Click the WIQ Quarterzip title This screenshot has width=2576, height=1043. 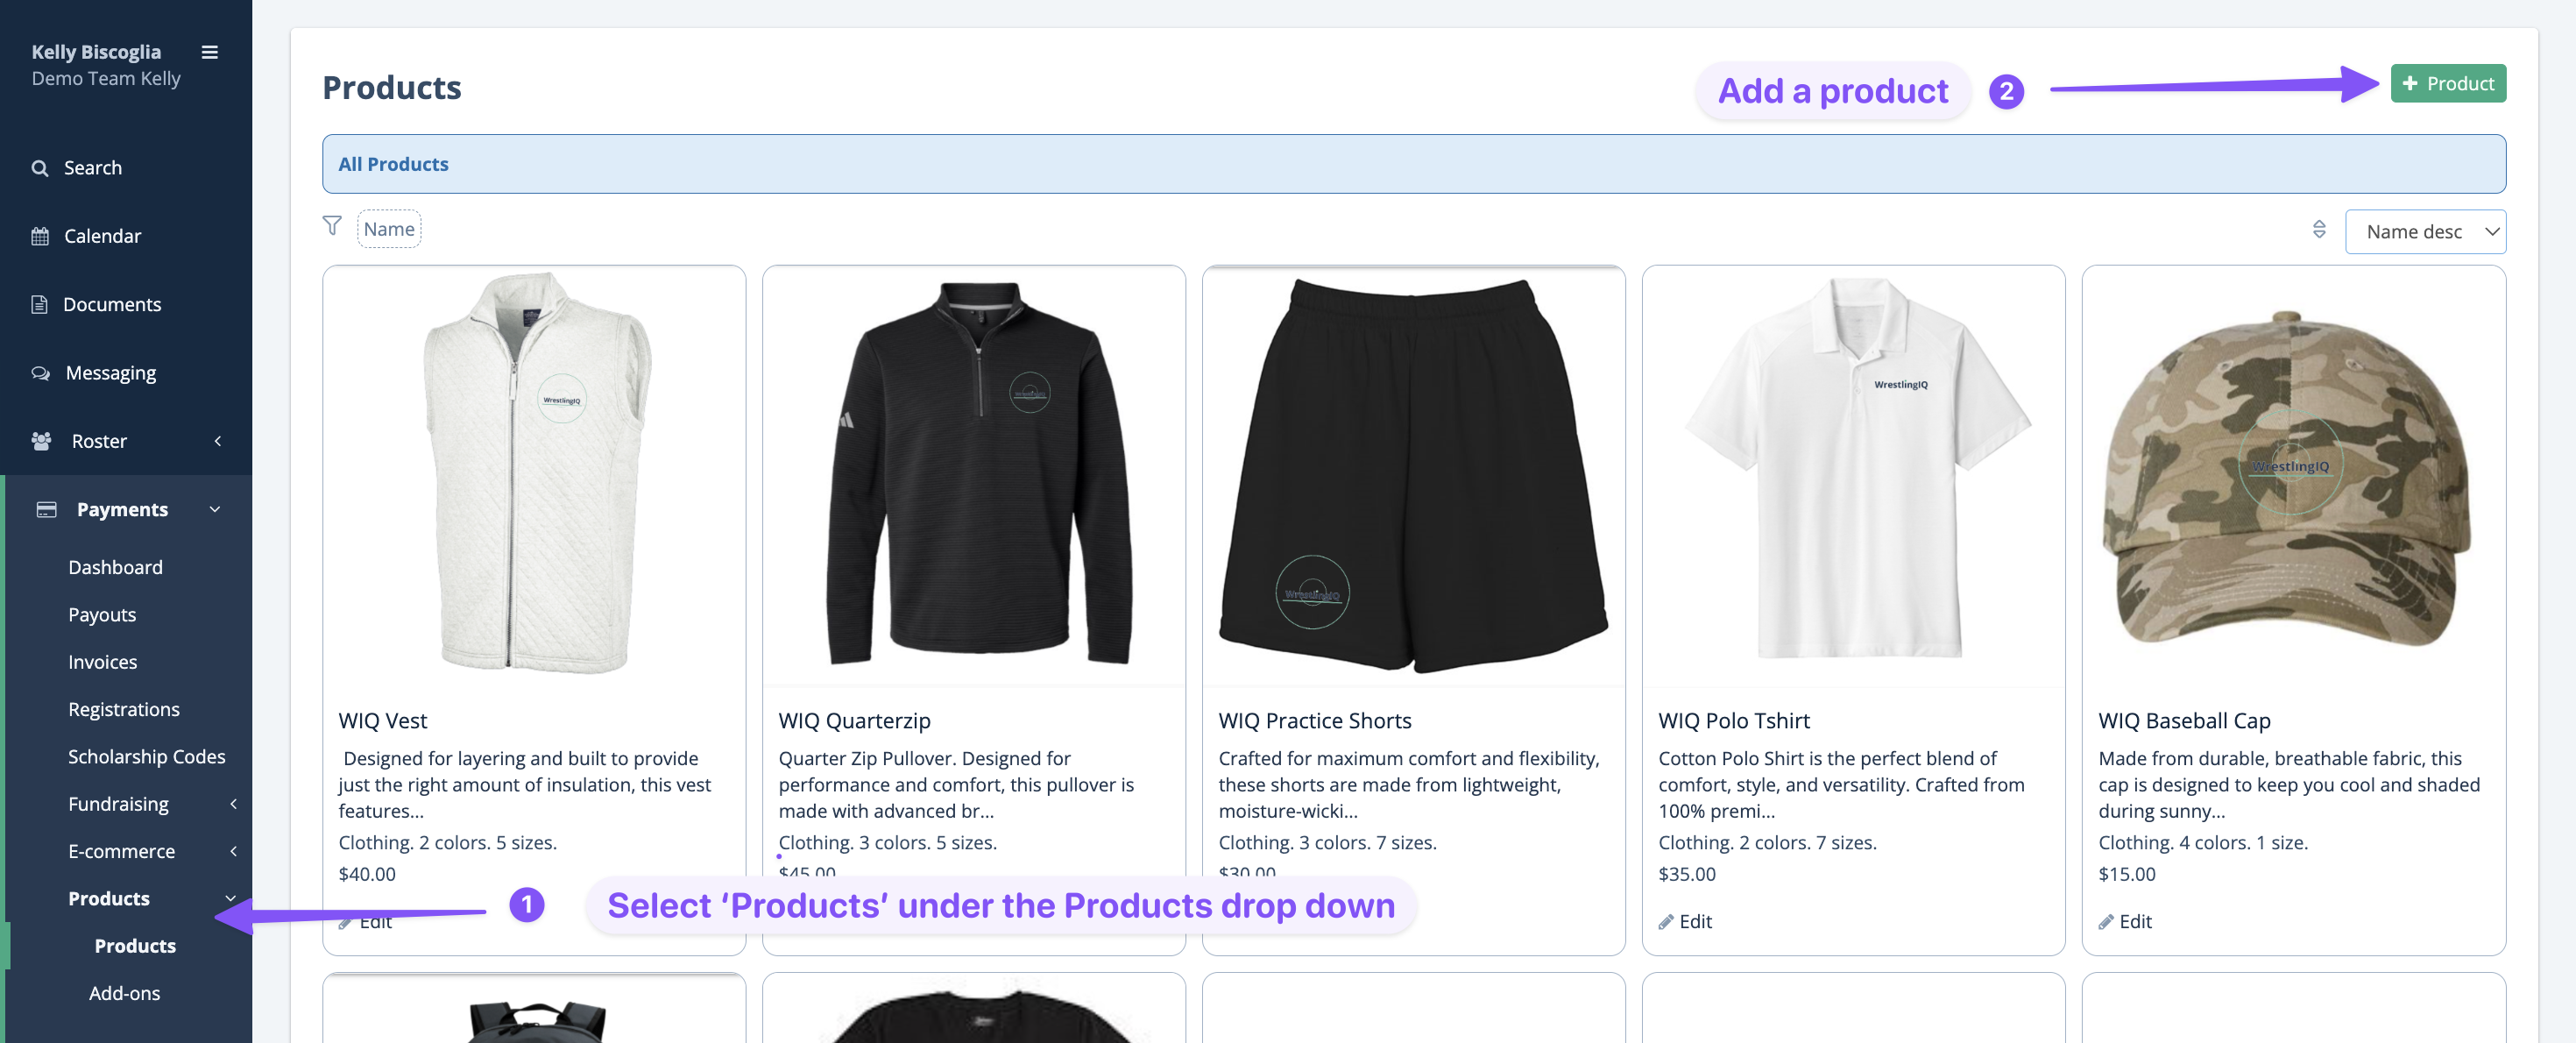[x=854, y=721]
